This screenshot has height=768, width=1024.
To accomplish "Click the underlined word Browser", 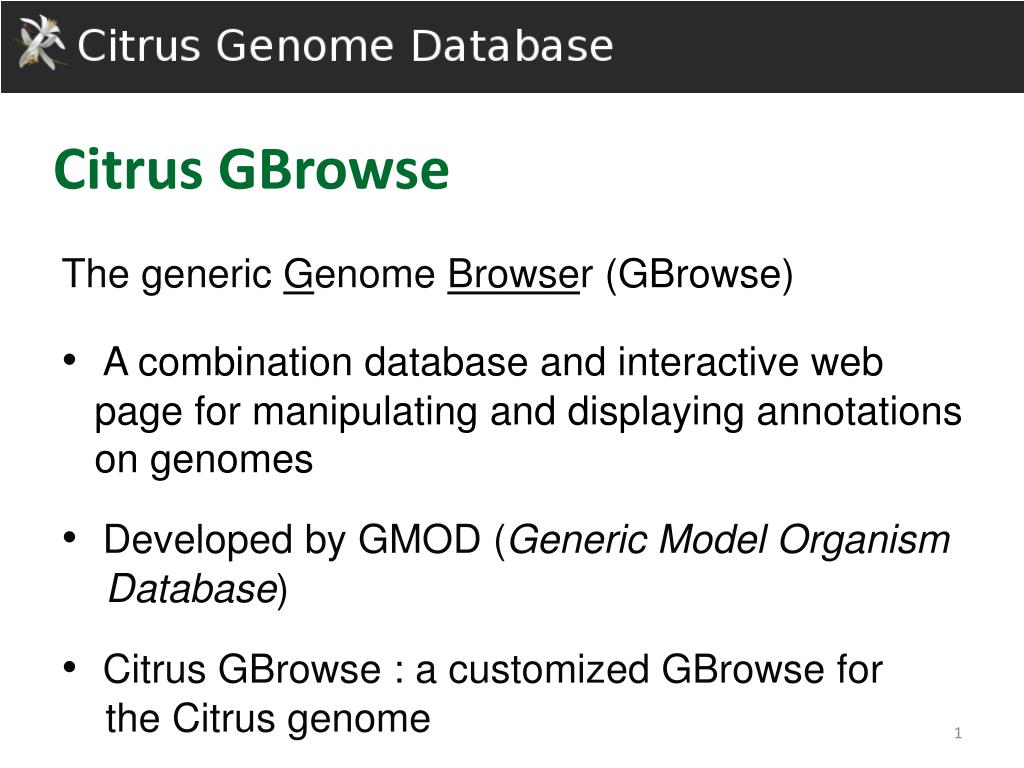I will coord(520,274).
